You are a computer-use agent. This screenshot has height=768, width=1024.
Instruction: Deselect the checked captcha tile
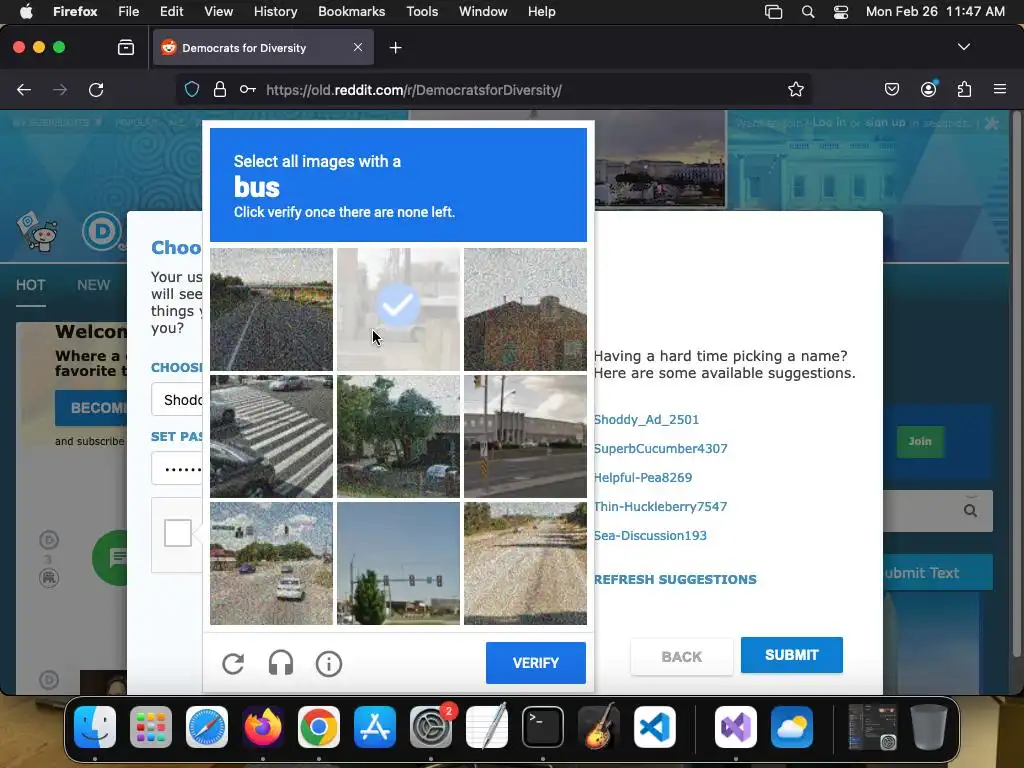tap(398, 309)
